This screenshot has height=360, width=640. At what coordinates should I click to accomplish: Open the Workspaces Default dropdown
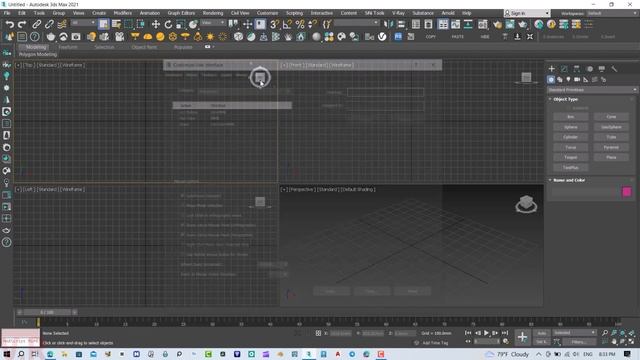pos(612,13)
